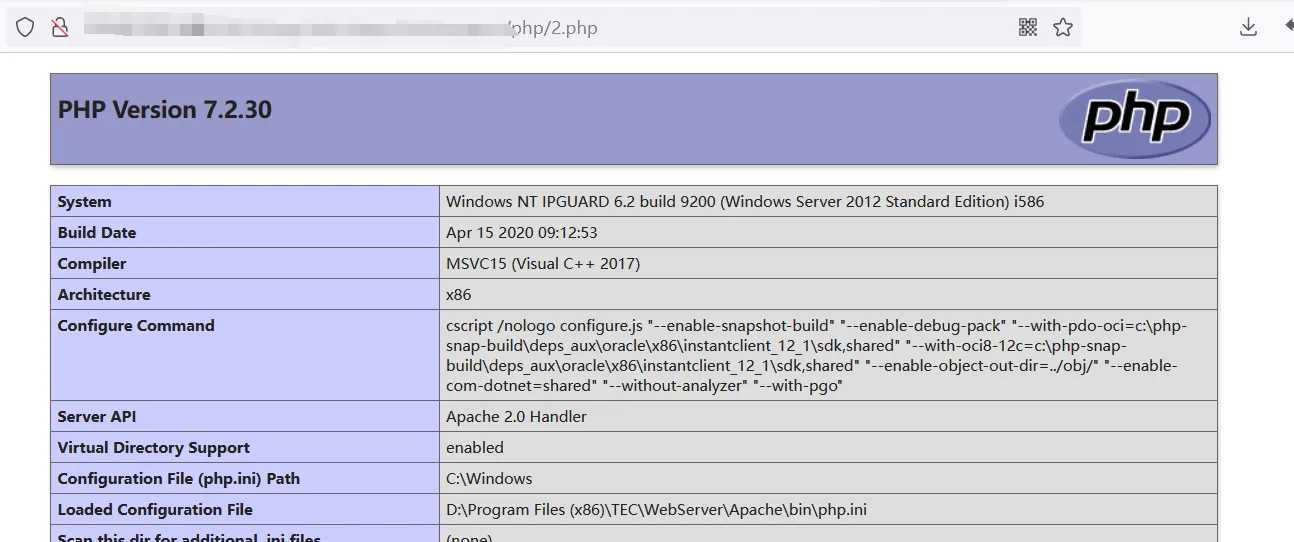Click the PHP logo image
1294x542 pixels.
(x=1135, y=119)
